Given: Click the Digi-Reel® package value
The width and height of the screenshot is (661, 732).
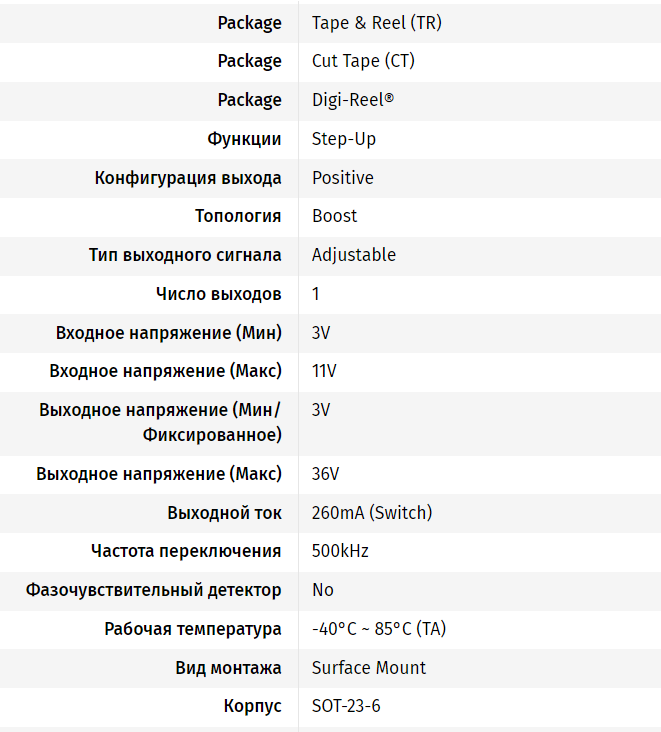Looking at the screenshot, I should (x=353, y=100).
